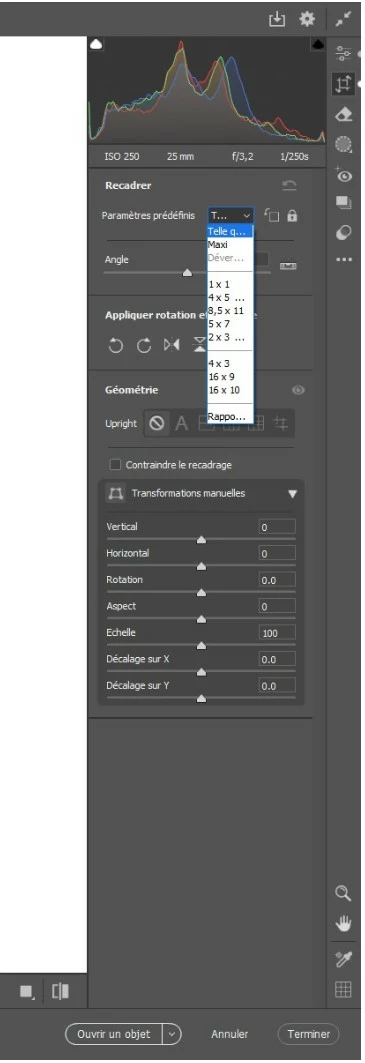
Task: Click the Echelle slider handle
Action: point(201,645)
